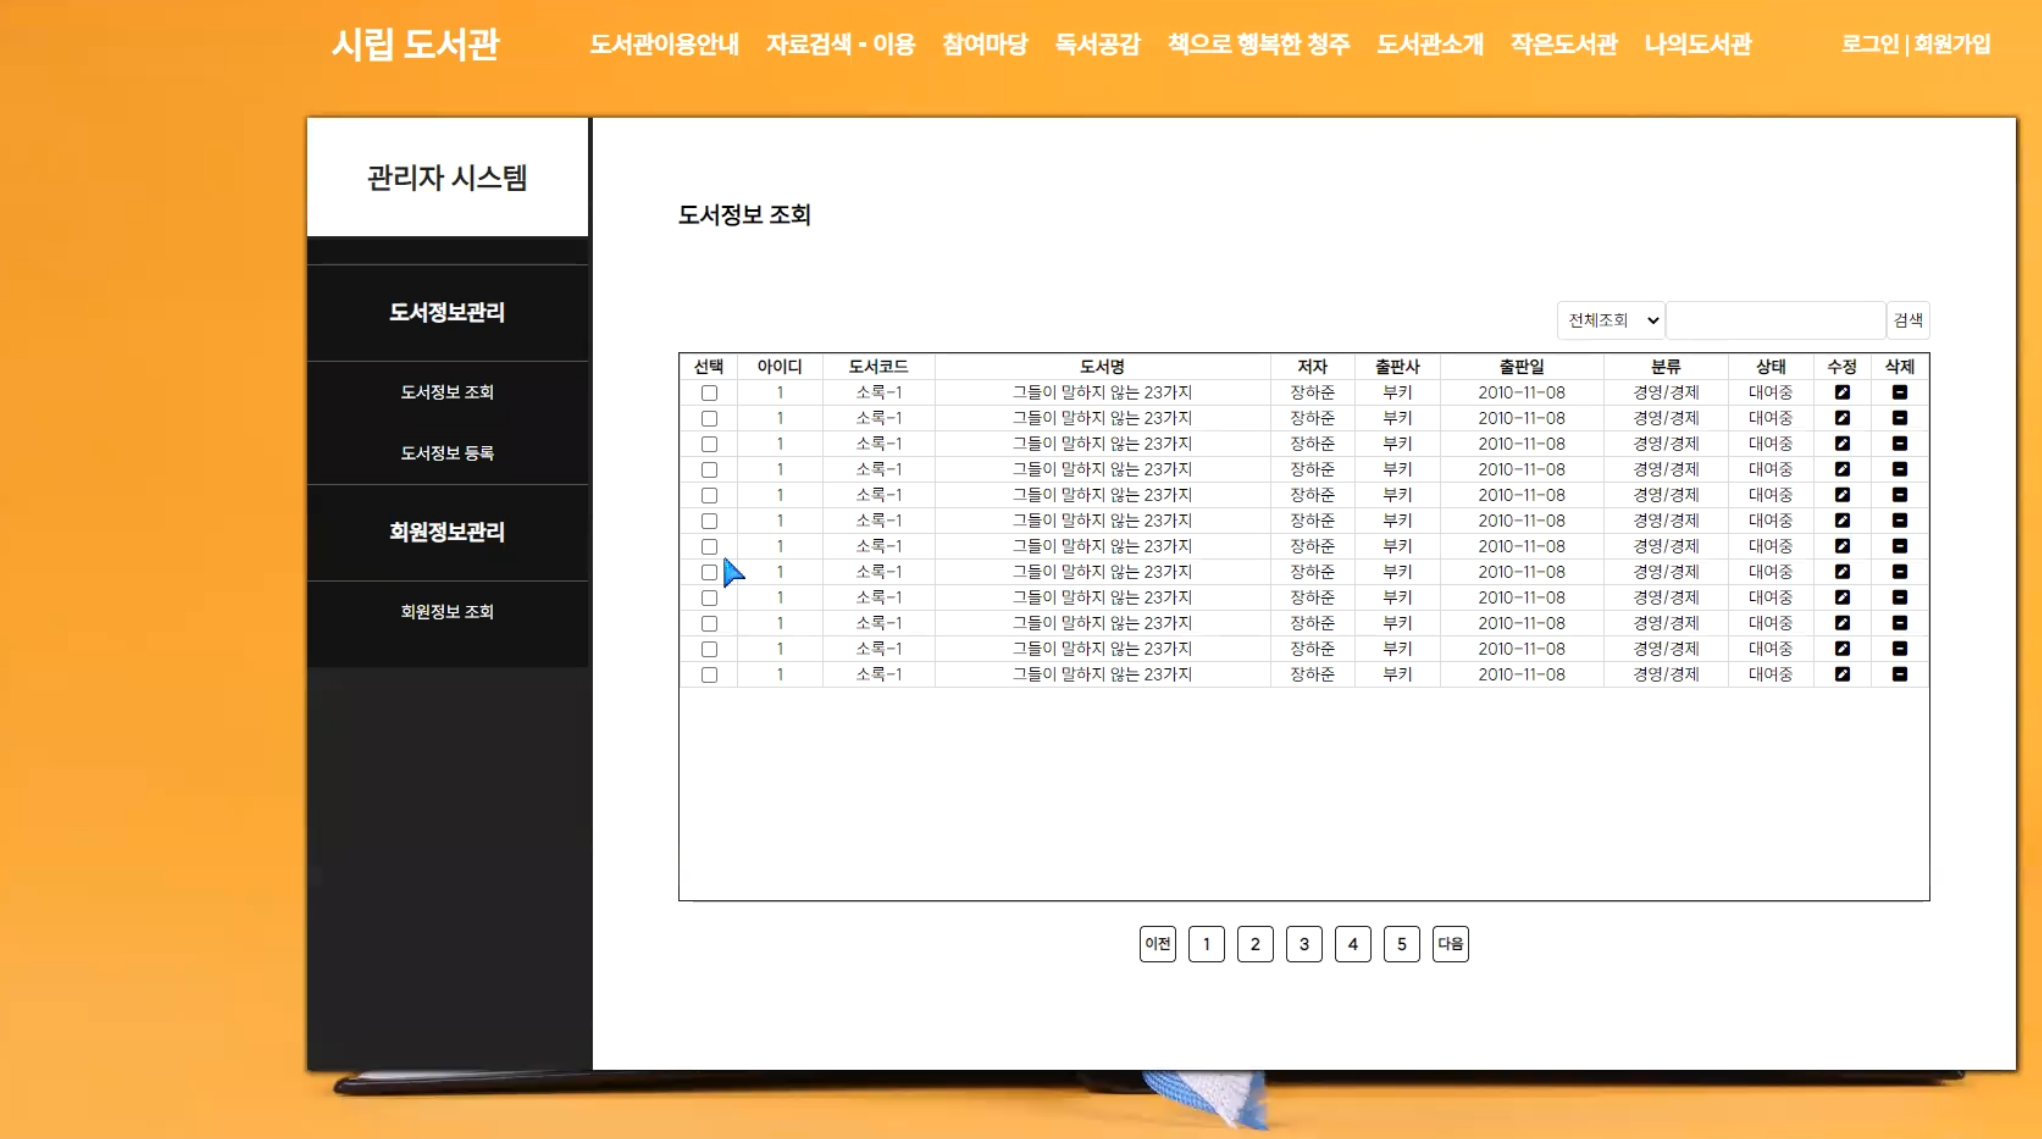
Task: Open 자료검색 - 이용 top navigation menu
Action: [x=840, y=45]
